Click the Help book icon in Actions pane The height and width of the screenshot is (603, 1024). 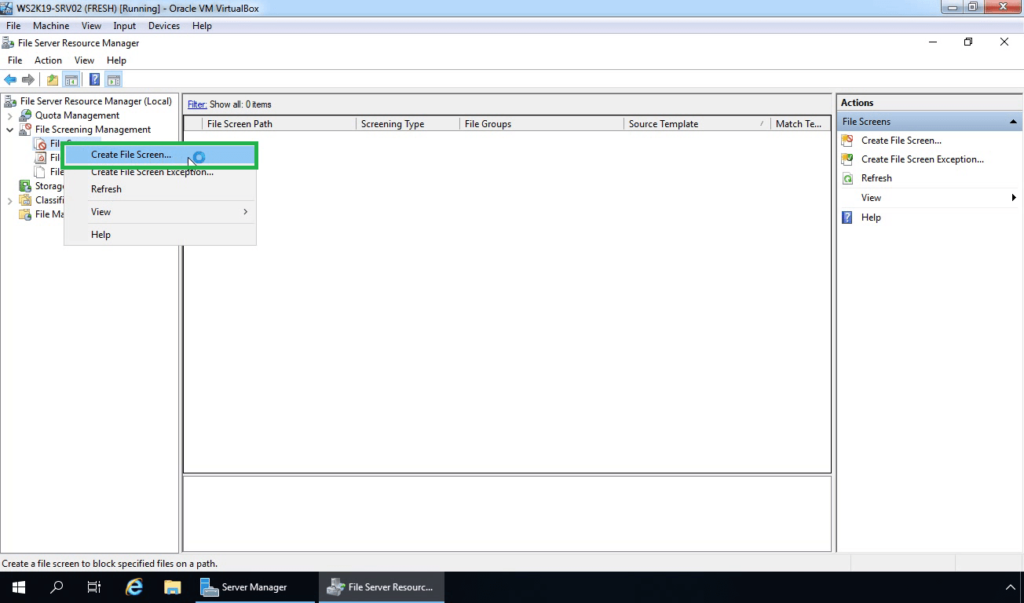coord(848,218)
